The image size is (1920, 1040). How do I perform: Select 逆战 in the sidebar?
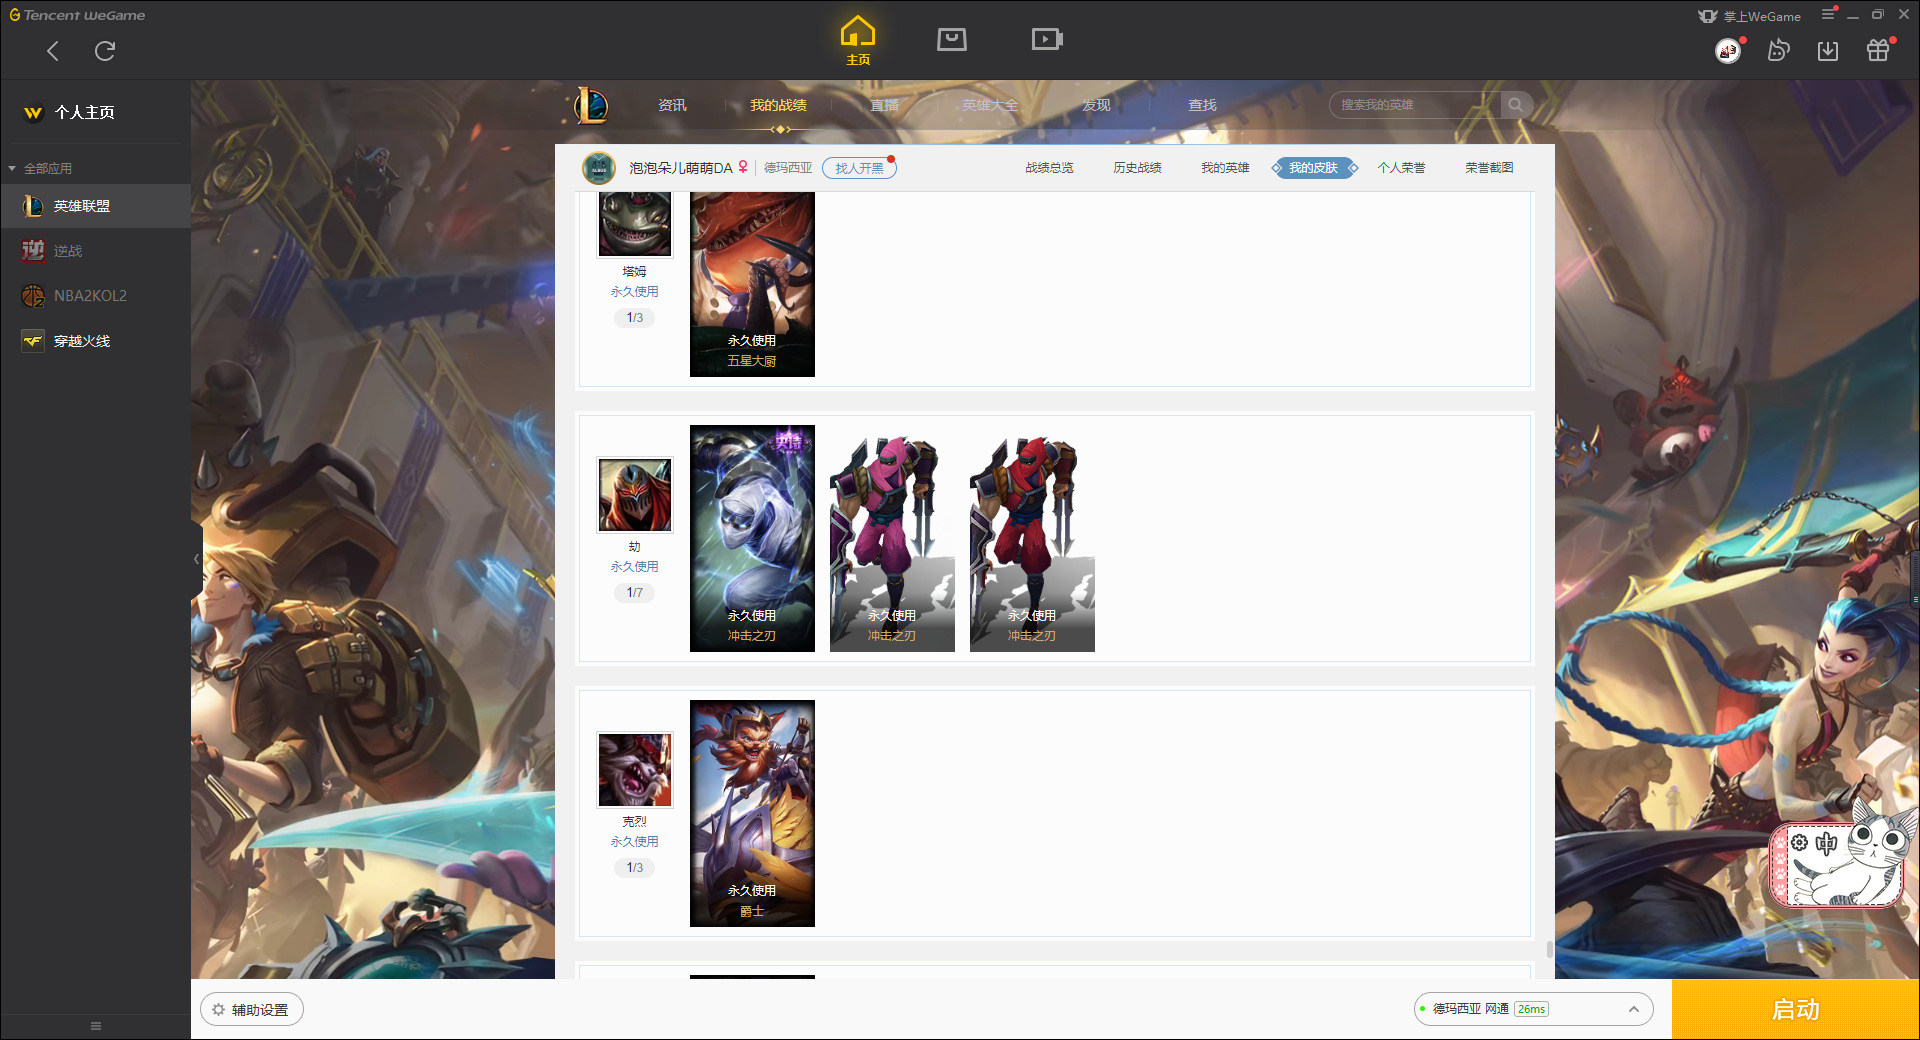click(x=95, y=251)
